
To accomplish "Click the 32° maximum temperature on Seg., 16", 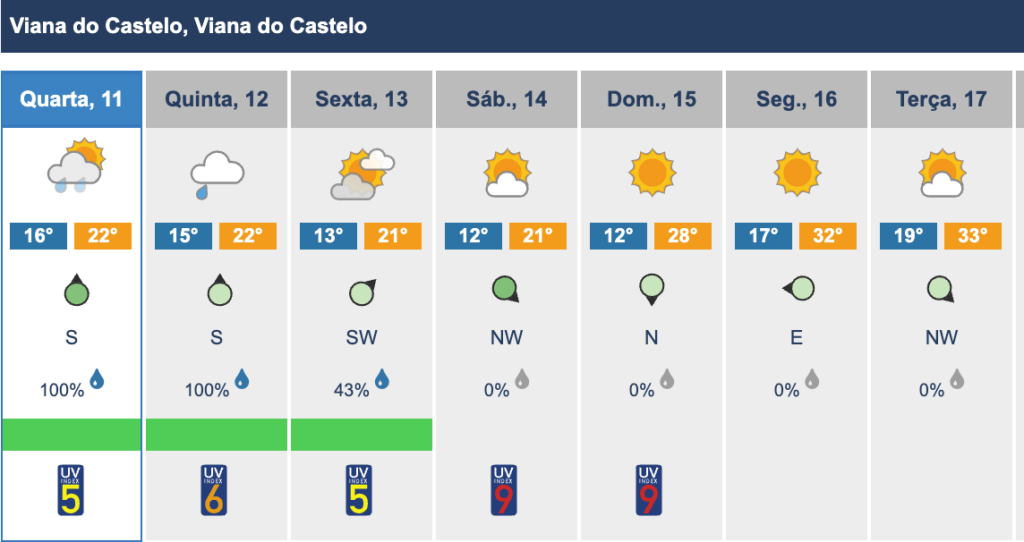I will [x=827, y=236].
